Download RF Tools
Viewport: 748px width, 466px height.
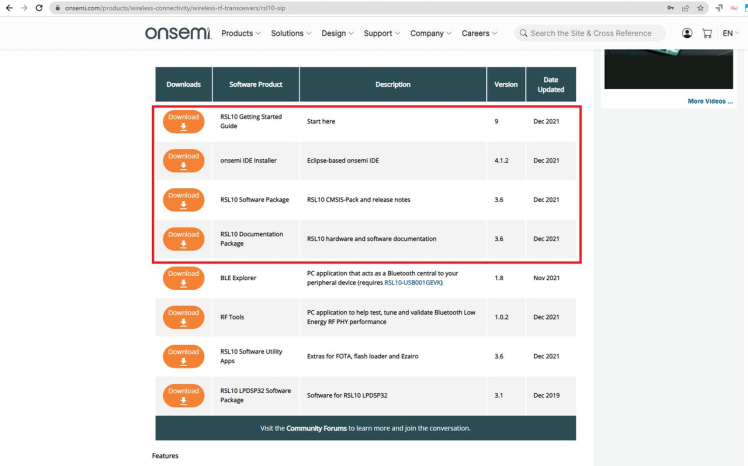pyautogui.click(x=184, y=317)
